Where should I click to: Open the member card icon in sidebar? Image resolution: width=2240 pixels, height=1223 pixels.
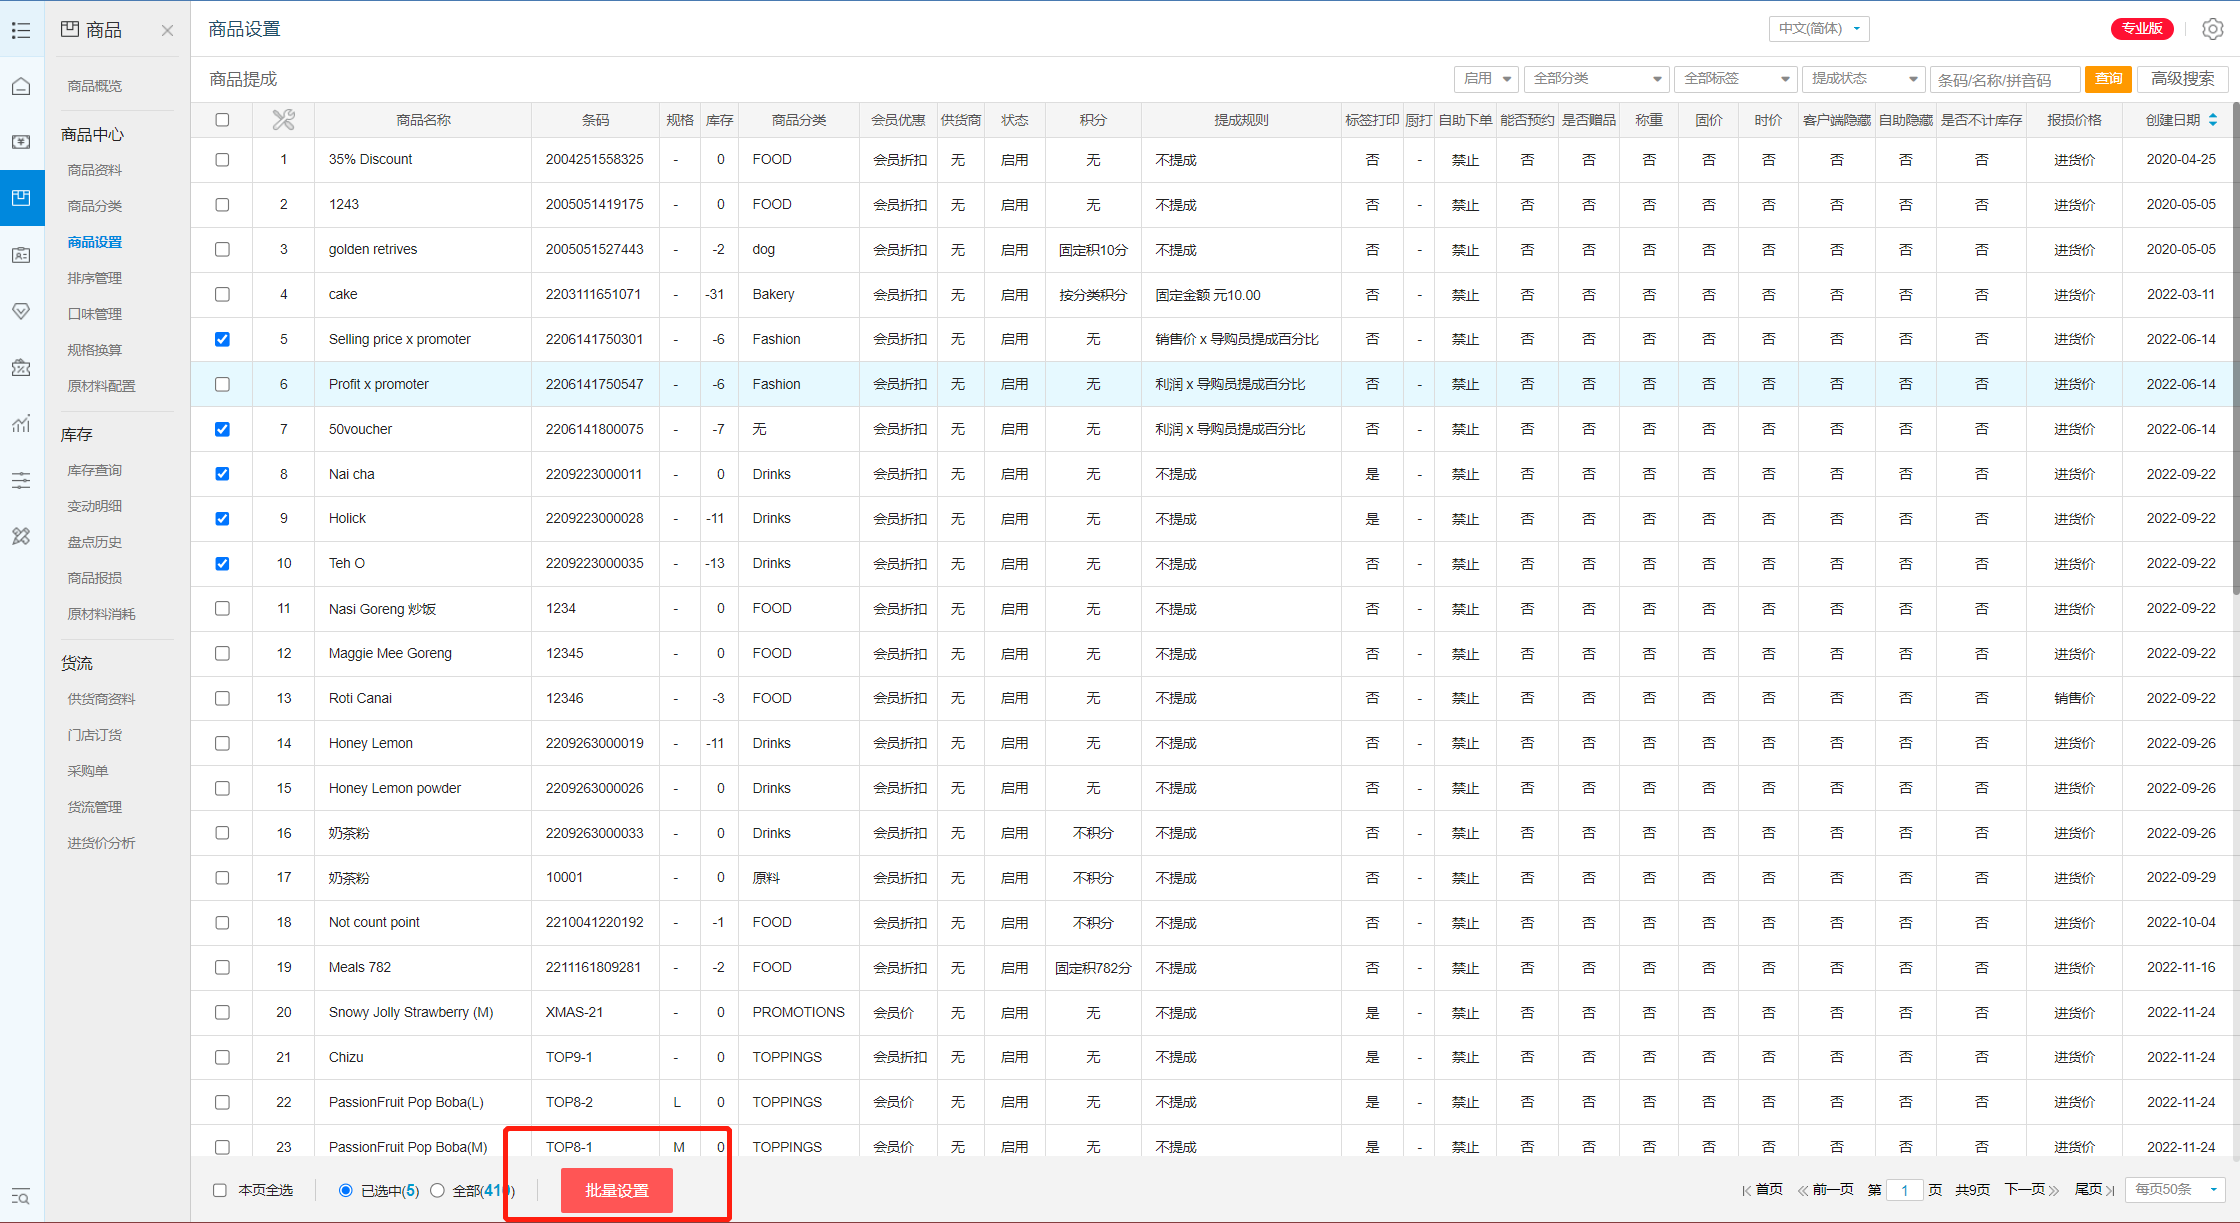(21, 255)
